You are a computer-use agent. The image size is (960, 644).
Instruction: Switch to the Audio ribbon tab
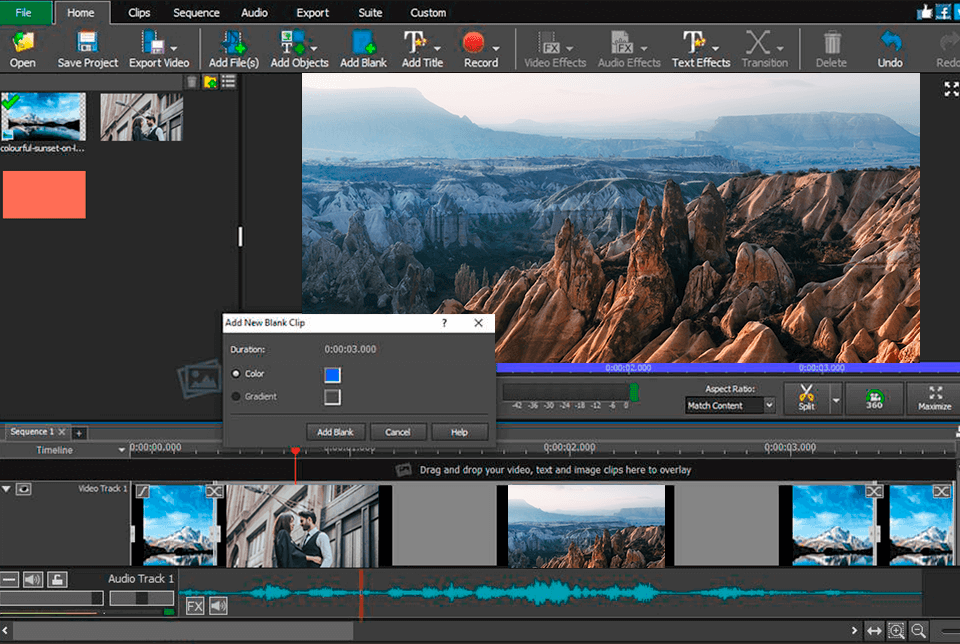254,12
